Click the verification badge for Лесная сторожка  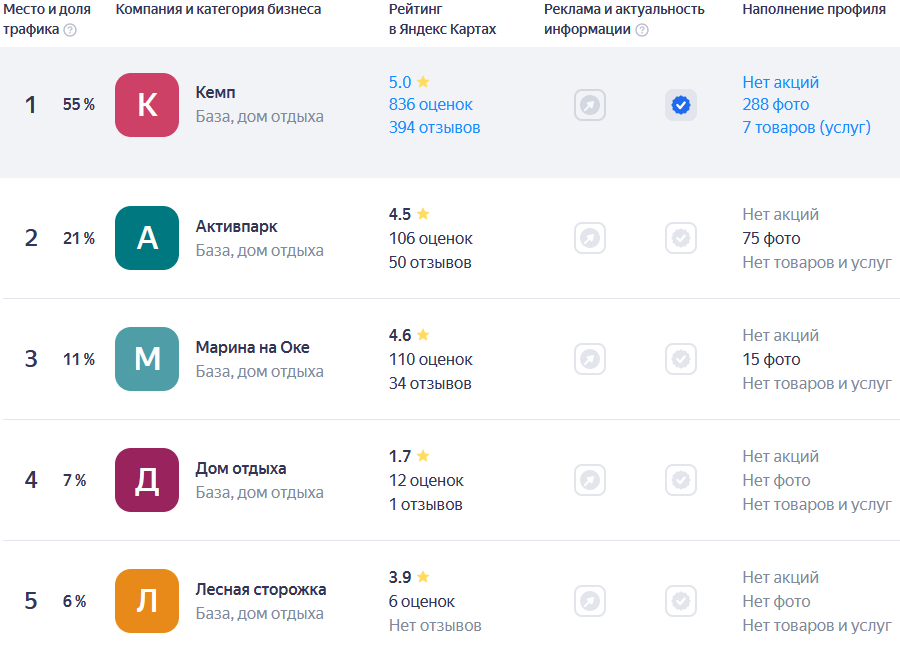681,601
